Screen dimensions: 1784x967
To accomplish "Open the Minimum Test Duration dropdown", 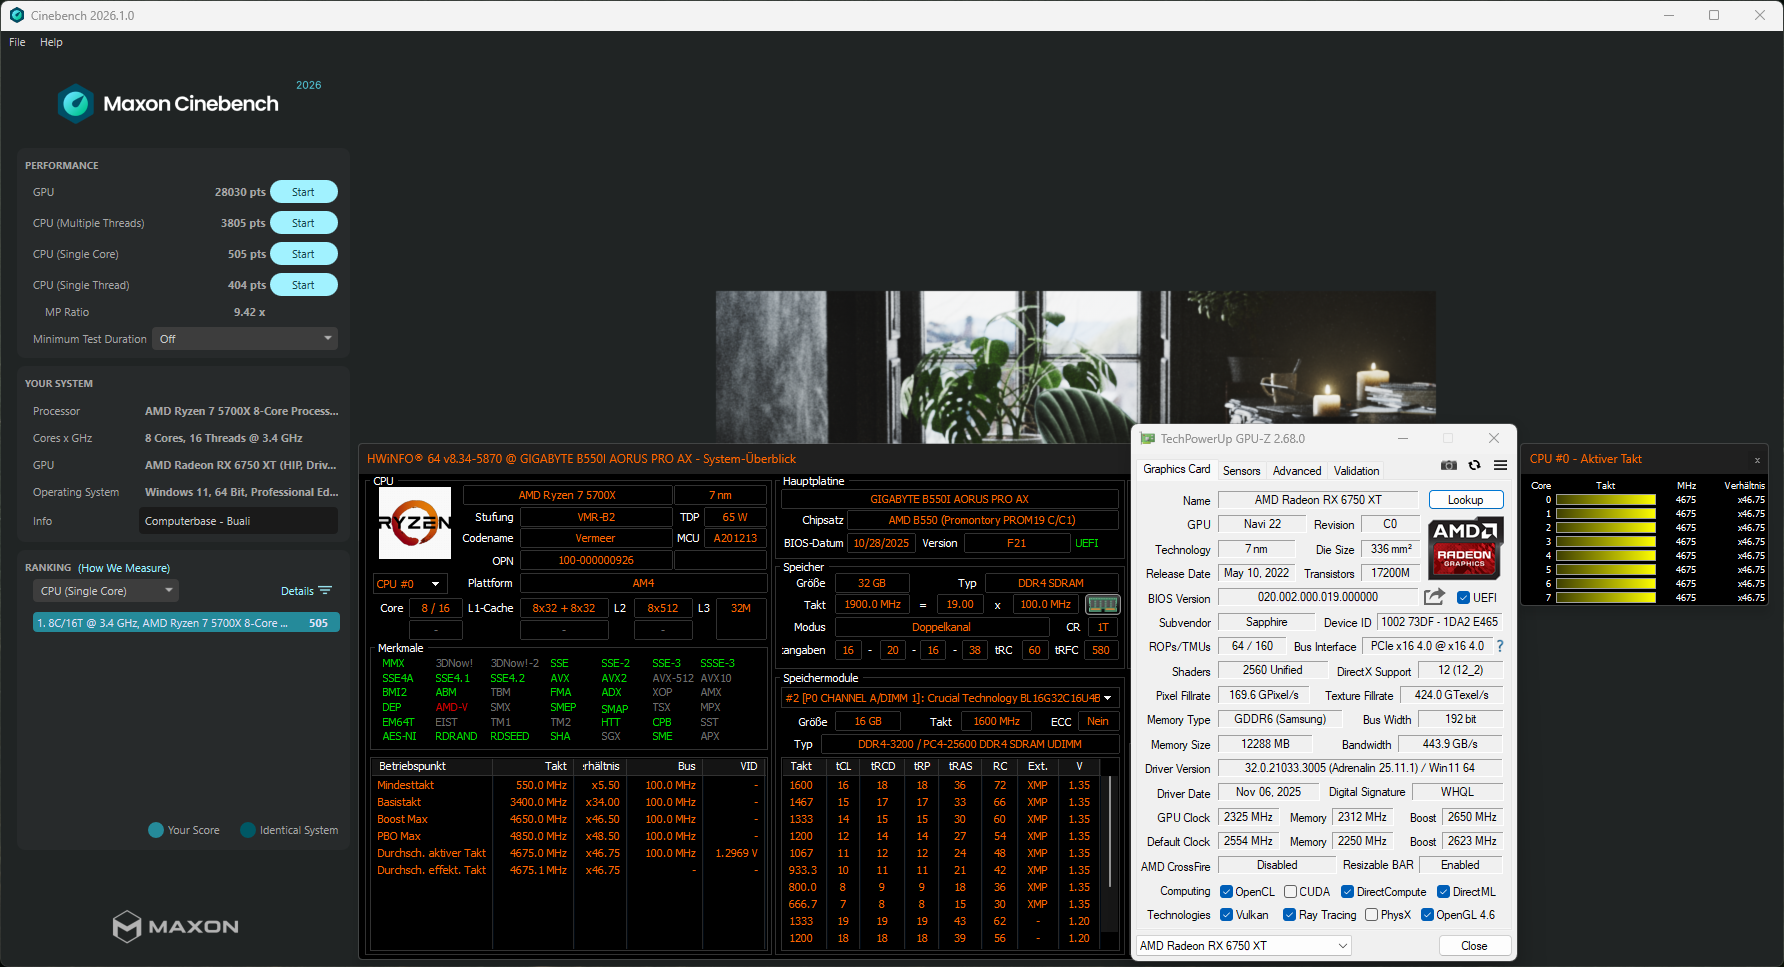I will click(x=245, y=339).
